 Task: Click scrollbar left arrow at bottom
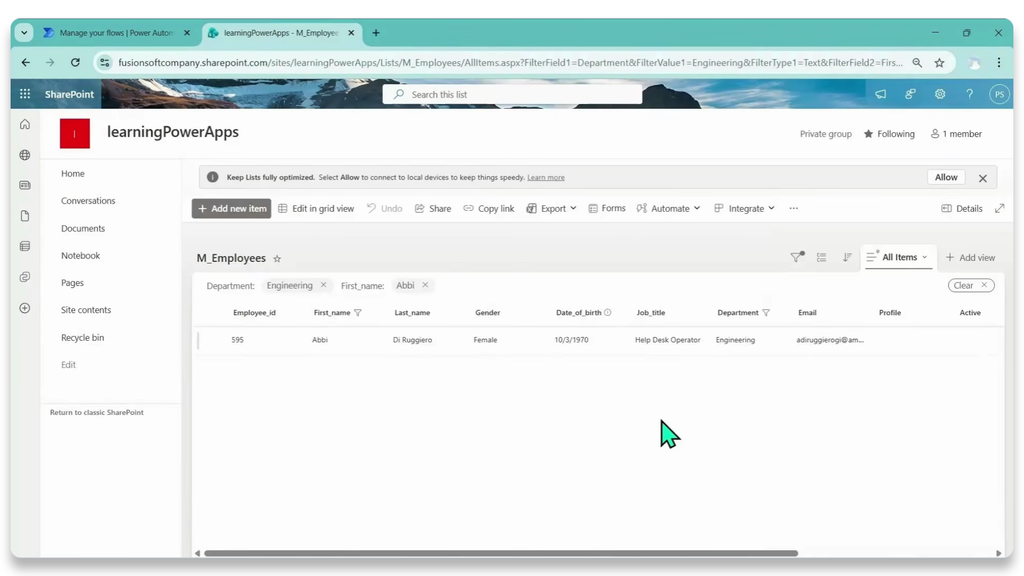(x=197, y=553)
